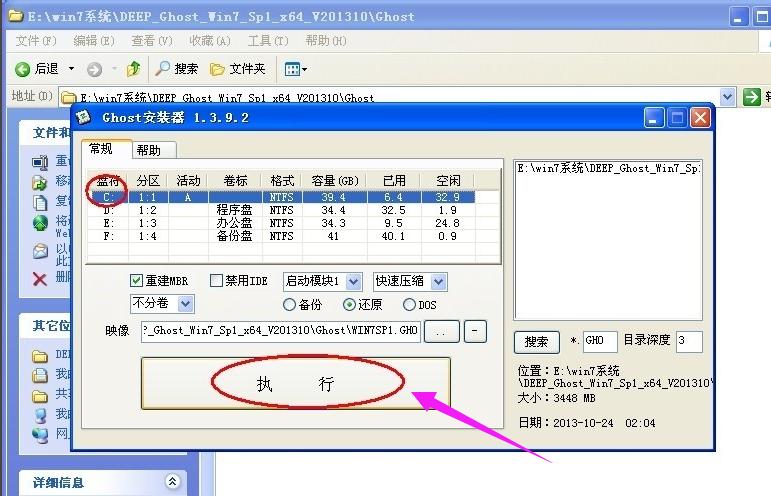The height and width of the screenshot is (496, 771).
Task: Open the Search (搜索) magnifier toolbar icon
Action: 163,69
